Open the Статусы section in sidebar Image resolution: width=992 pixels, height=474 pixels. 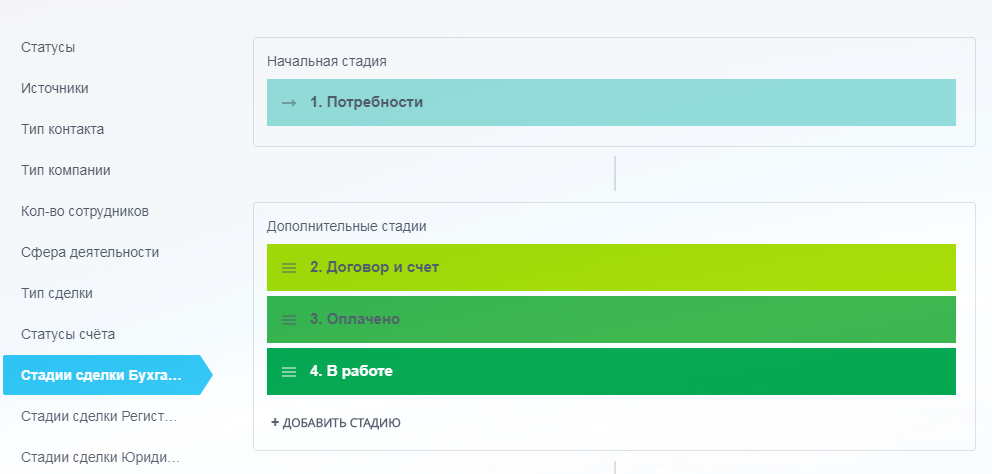point(48,47)
